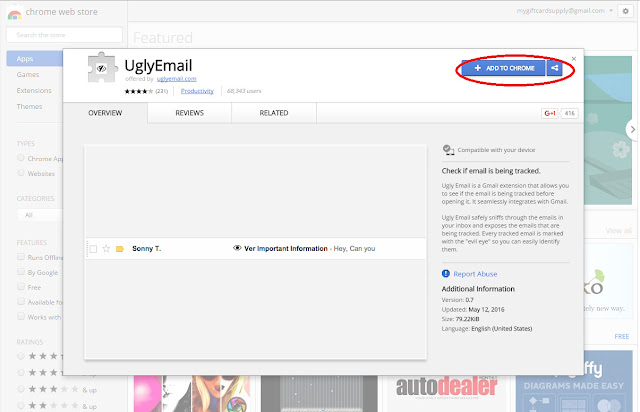Click the FREE label on the app card
This screenshot has height=412, width=640.
pyautogui.click(x=622, y=336)
